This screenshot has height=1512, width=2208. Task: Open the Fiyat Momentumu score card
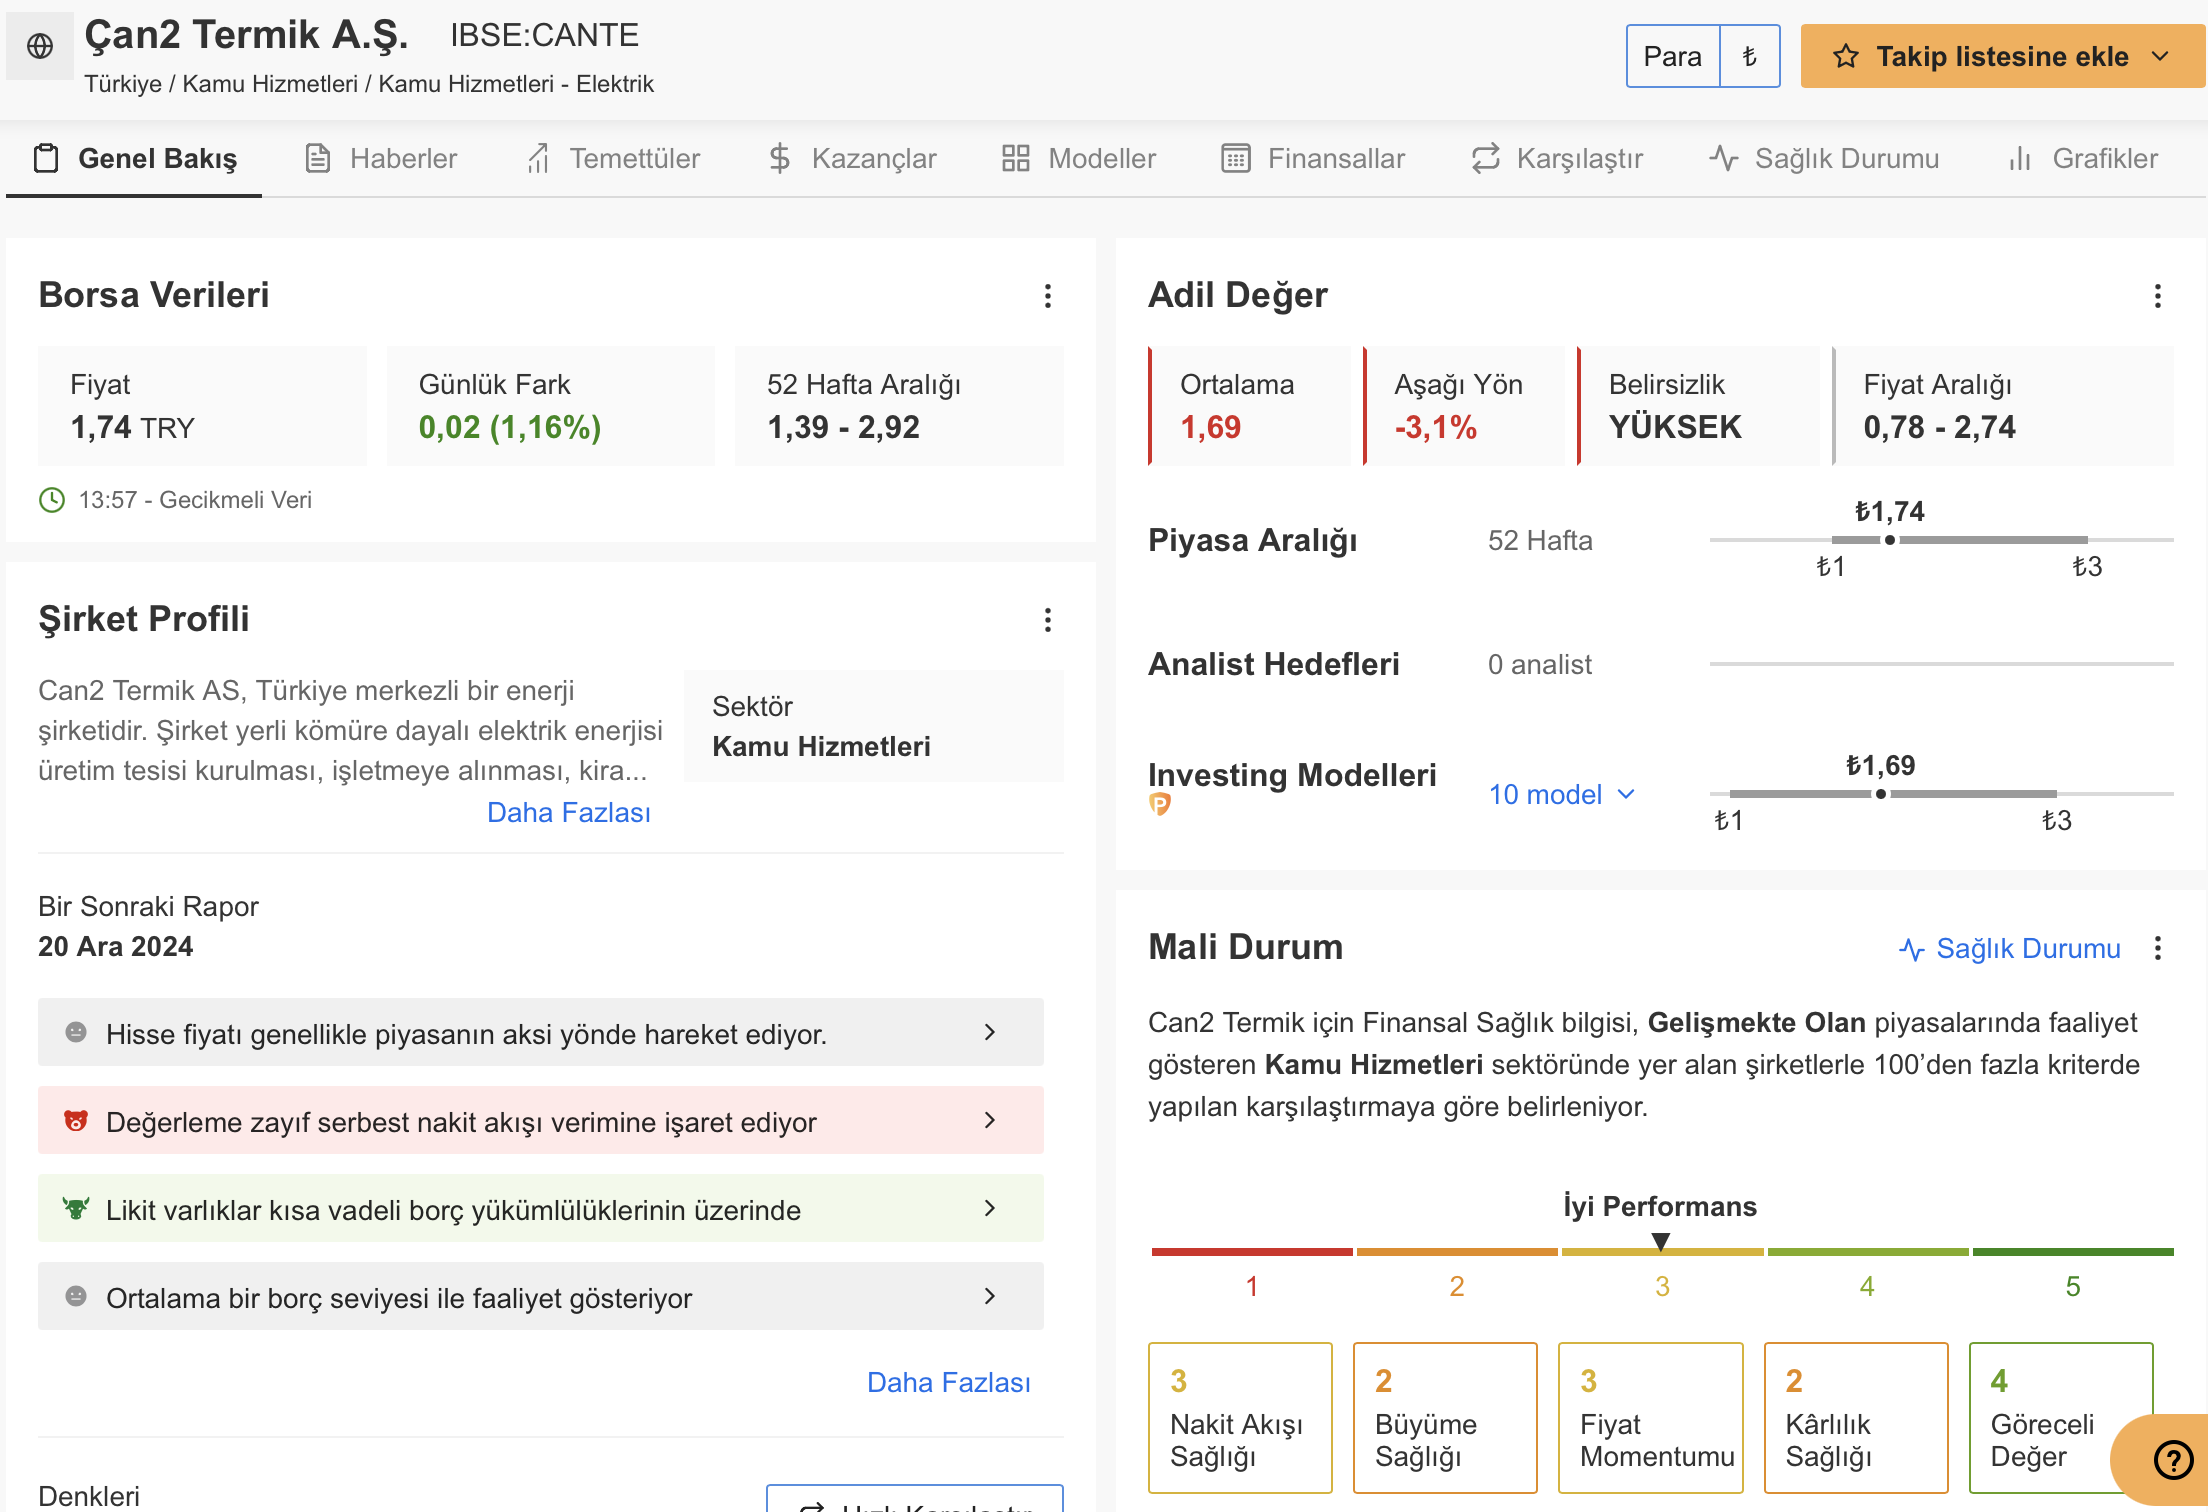(1651, 1418)
